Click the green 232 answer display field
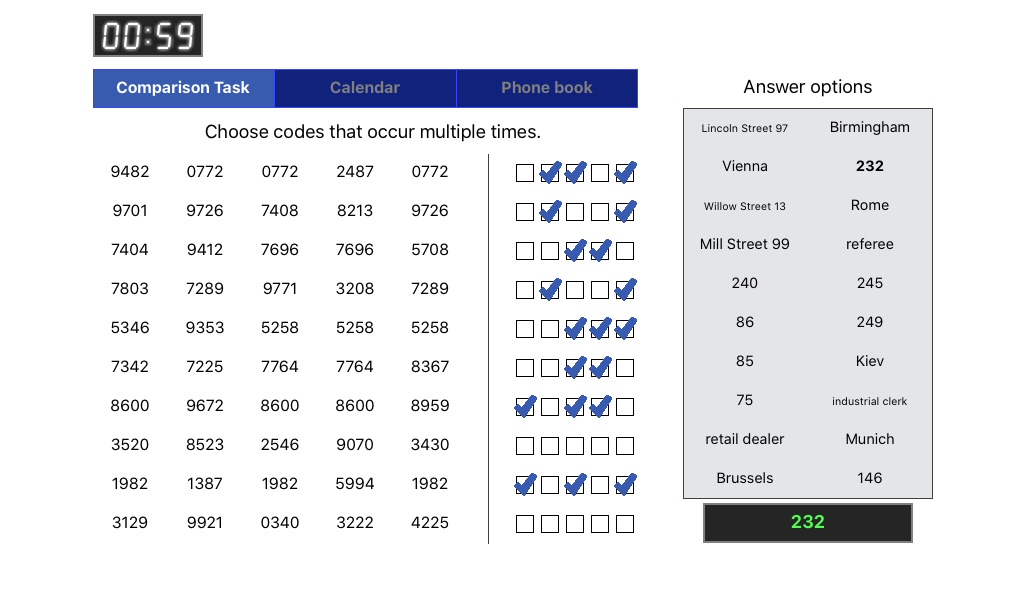This screenshot has width=1024, height=600. coord(808,522)
